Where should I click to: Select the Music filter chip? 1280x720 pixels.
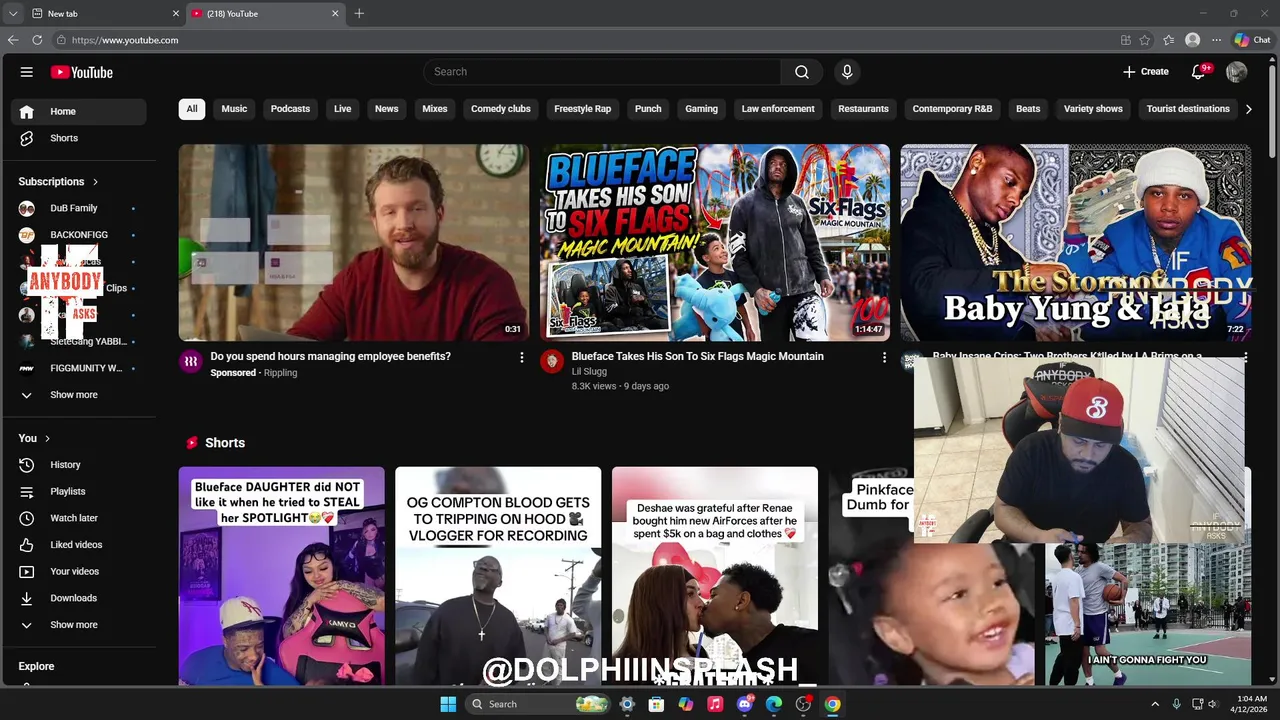coord(234,109)
